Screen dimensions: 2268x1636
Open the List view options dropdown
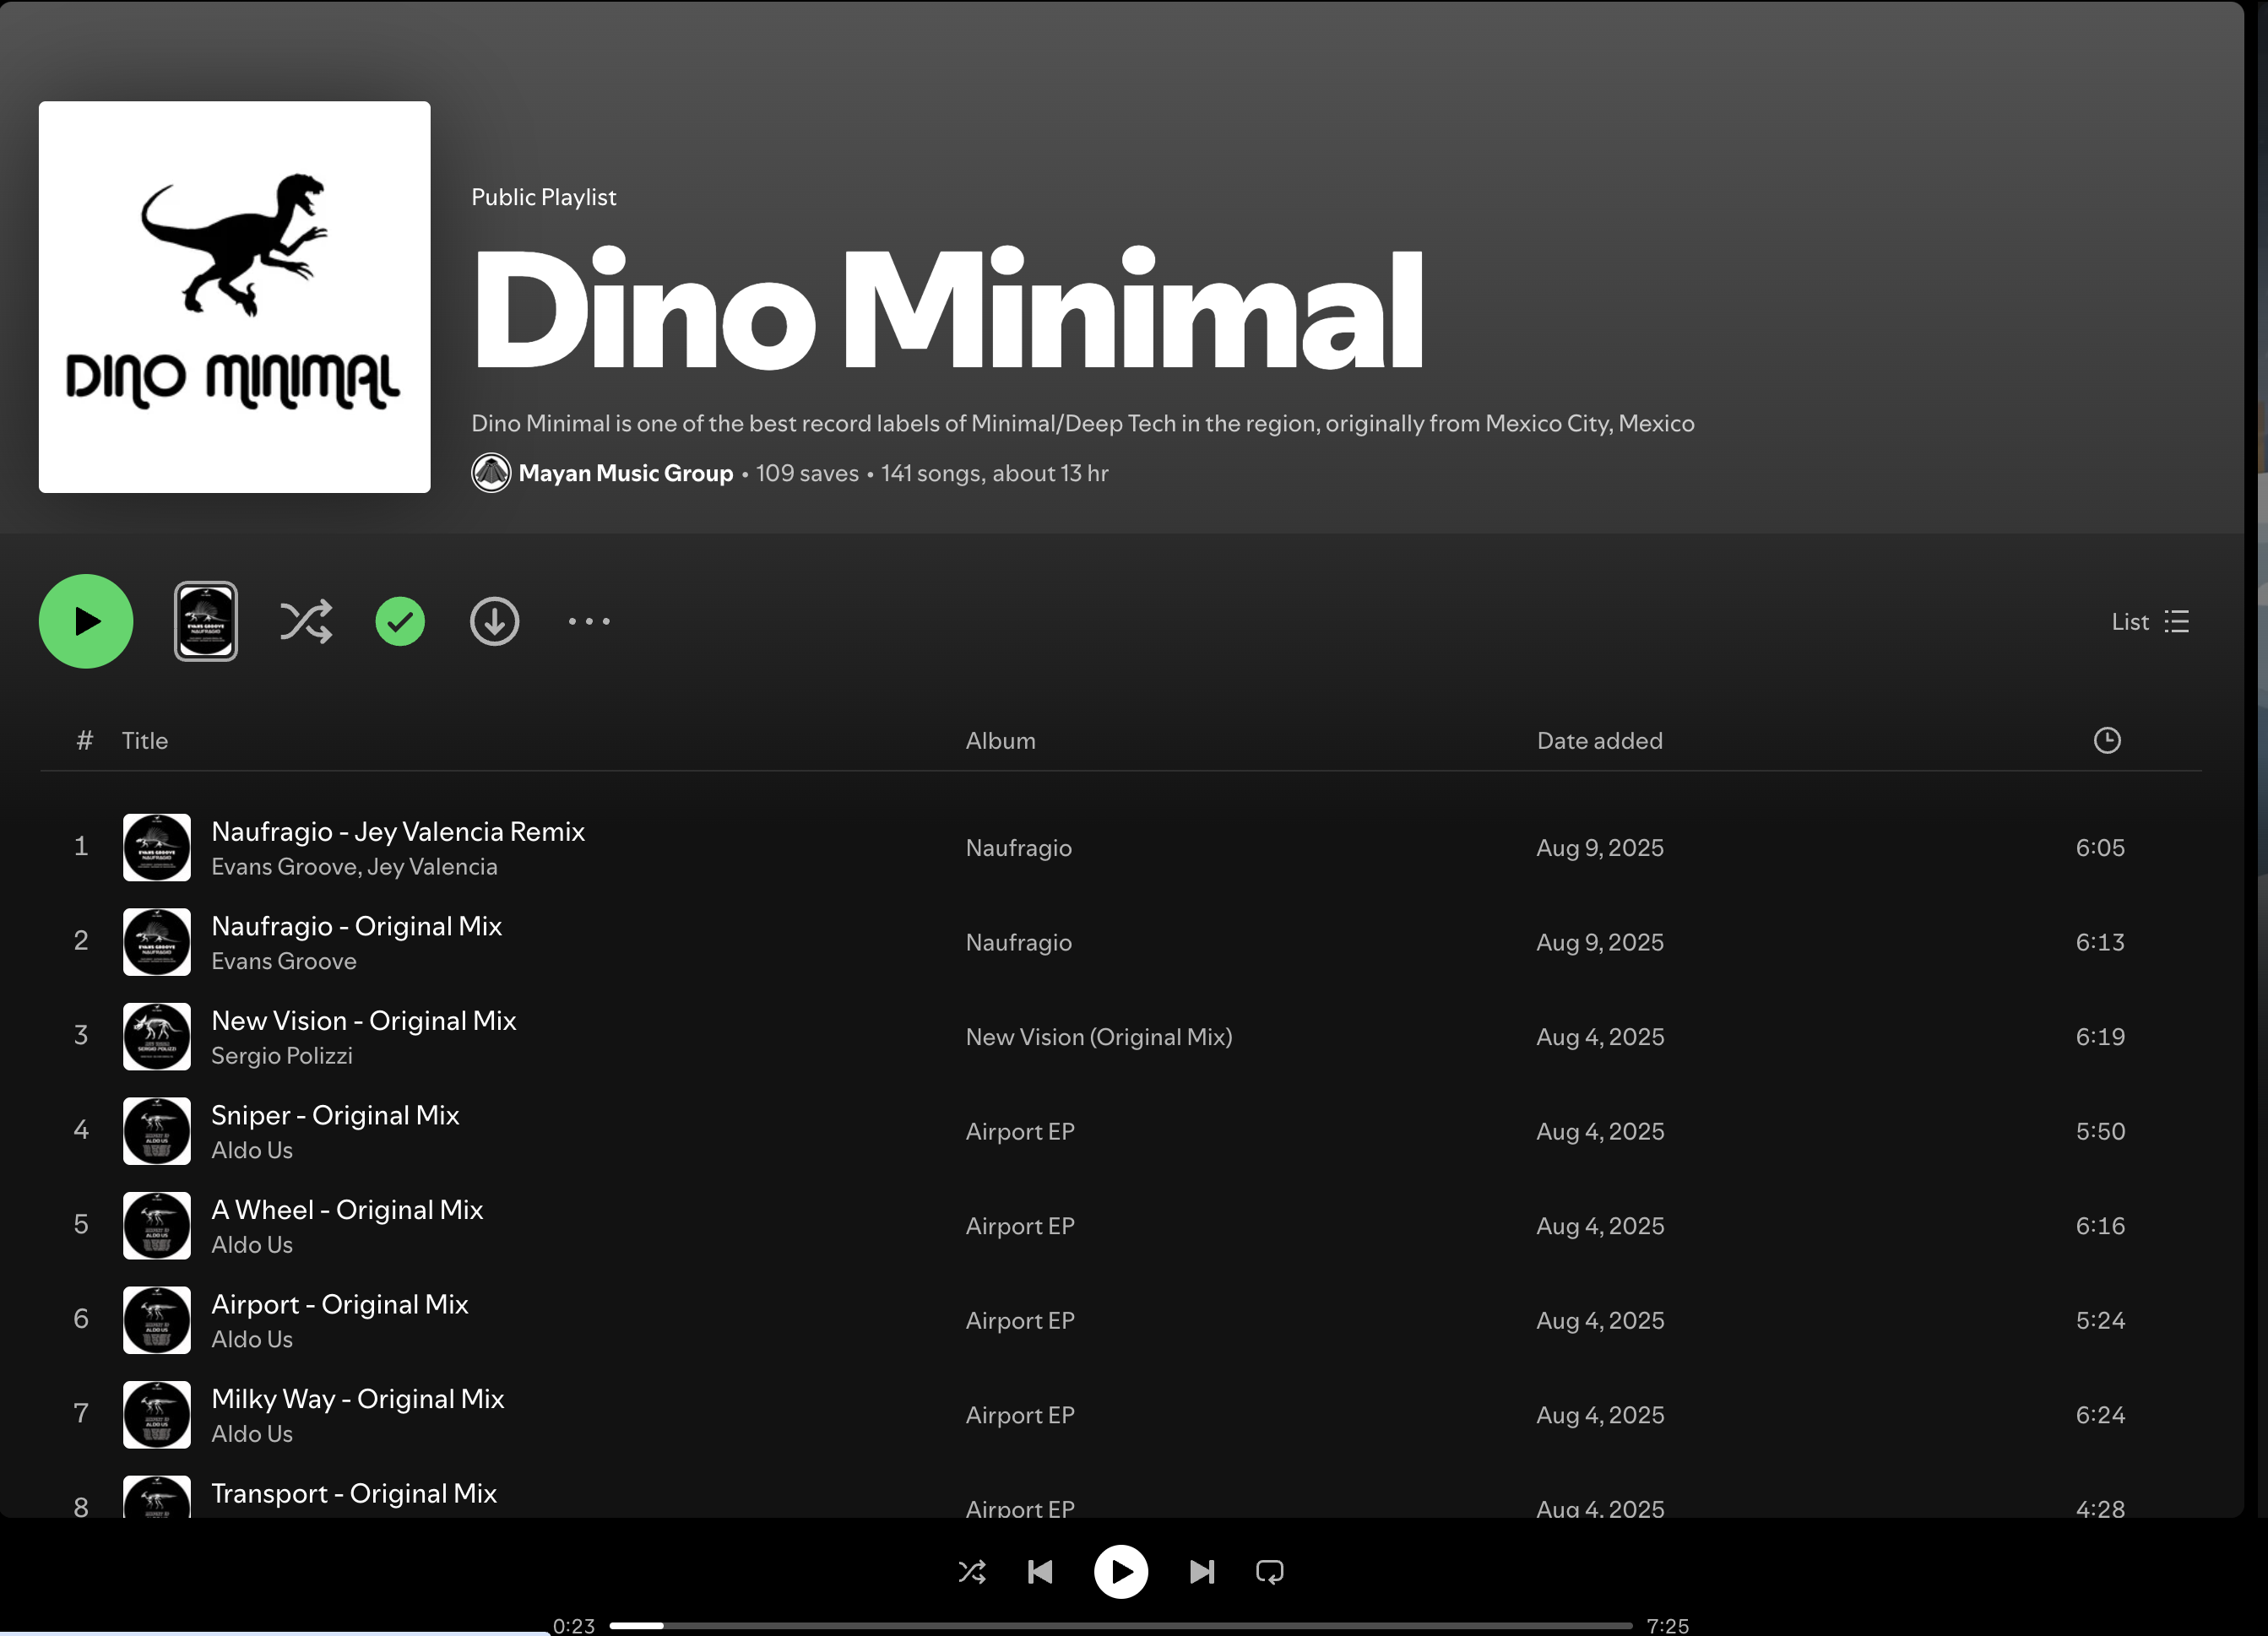coord(2150,621)
